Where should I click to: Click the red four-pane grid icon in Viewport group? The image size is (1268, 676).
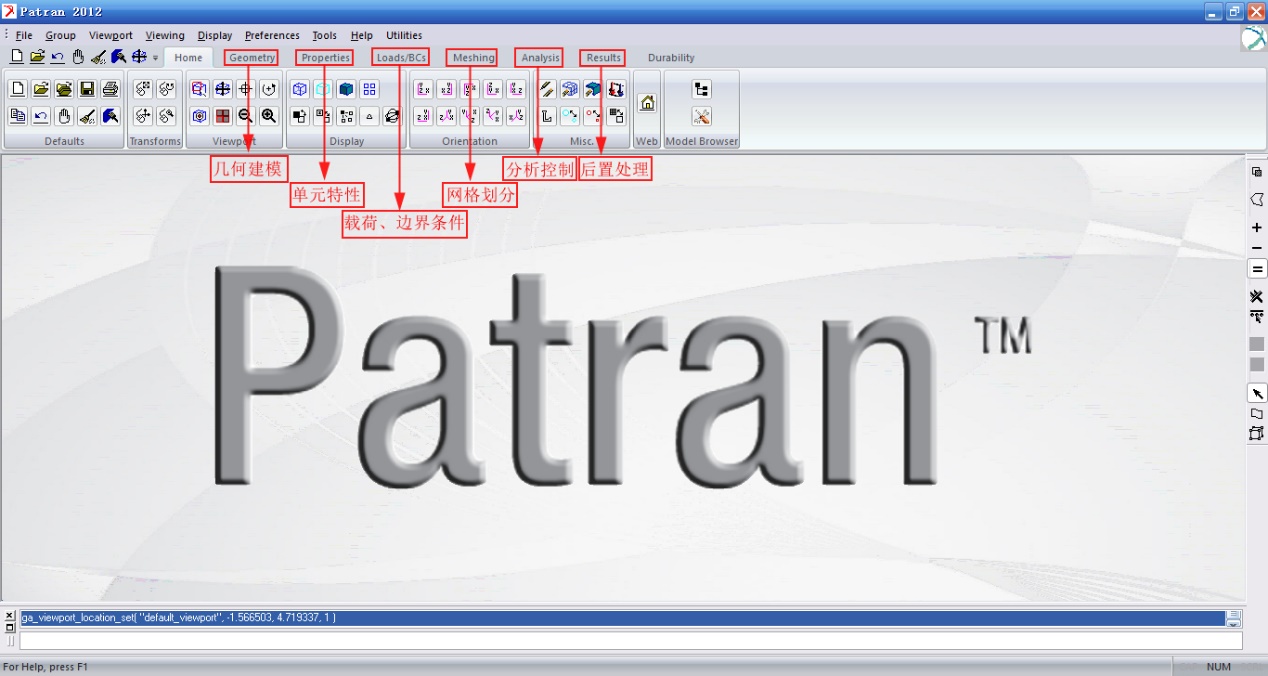coord(223,116)
